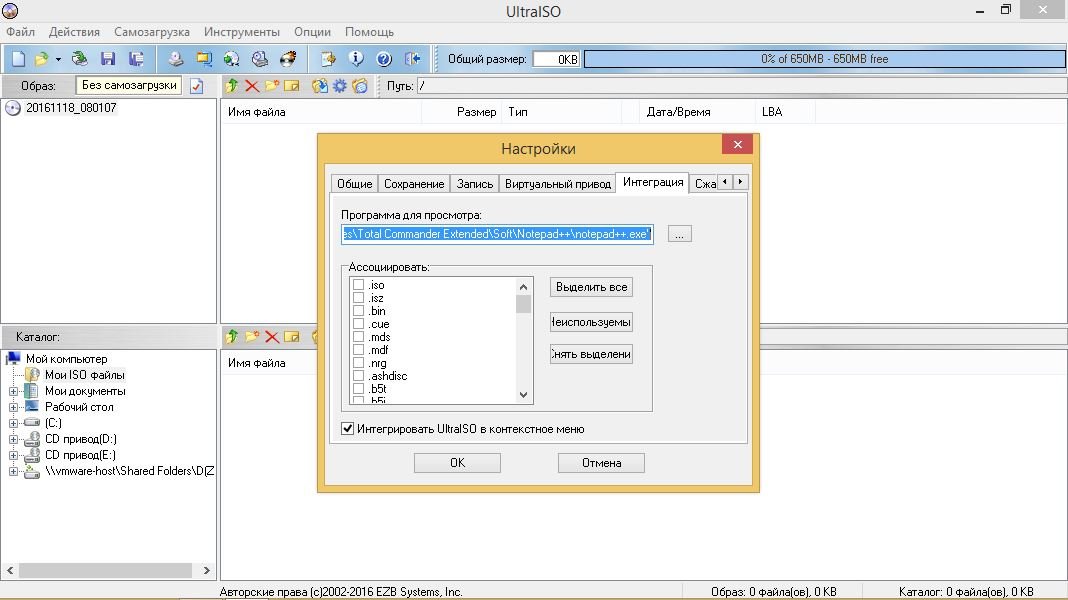Open the dropdown arrow beside Open icon

[x=58, y=59]
